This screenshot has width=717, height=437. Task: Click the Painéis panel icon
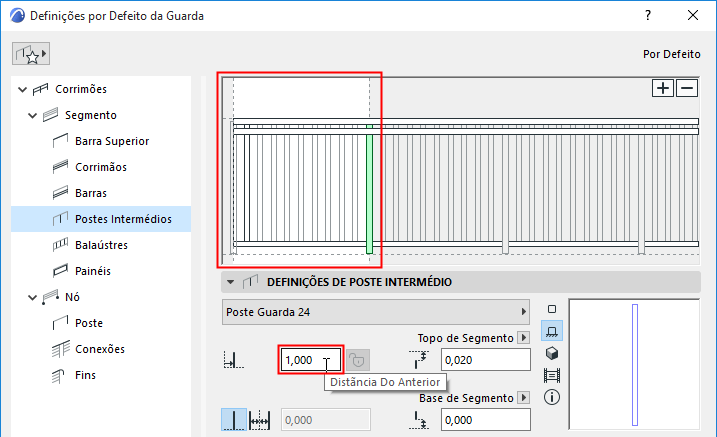point(60,271)
